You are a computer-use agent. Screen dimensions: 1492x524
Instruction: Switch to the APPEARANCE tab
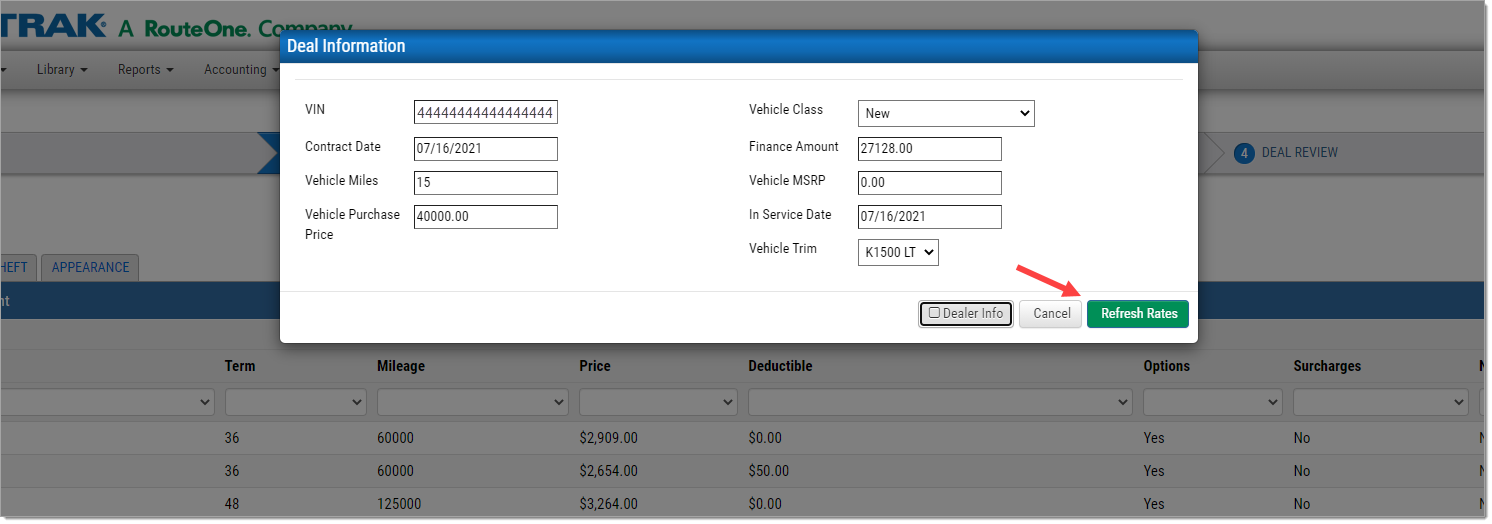[90, 267]
